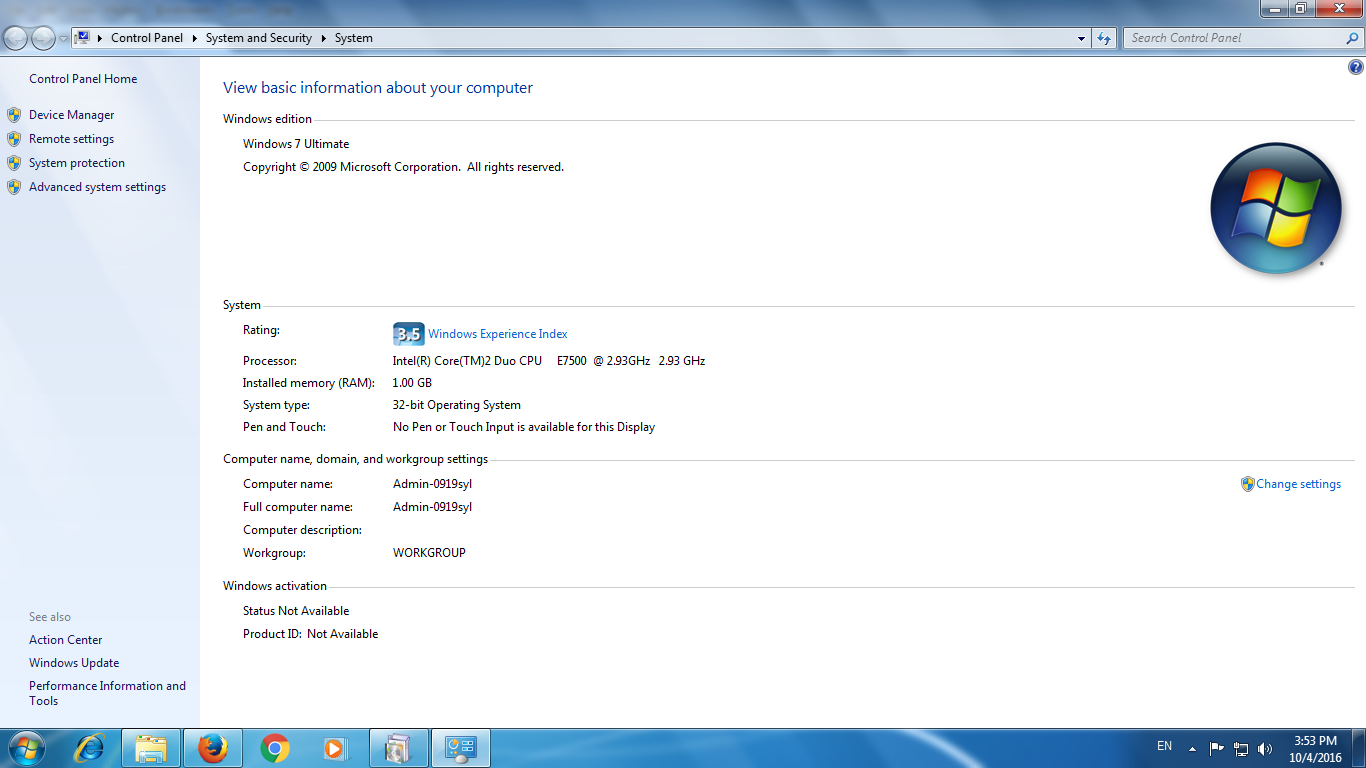The height and width of the screenshot is (768, 1366).
Task: Click in the Search Control Panel box
Action: click(1235, 38)
